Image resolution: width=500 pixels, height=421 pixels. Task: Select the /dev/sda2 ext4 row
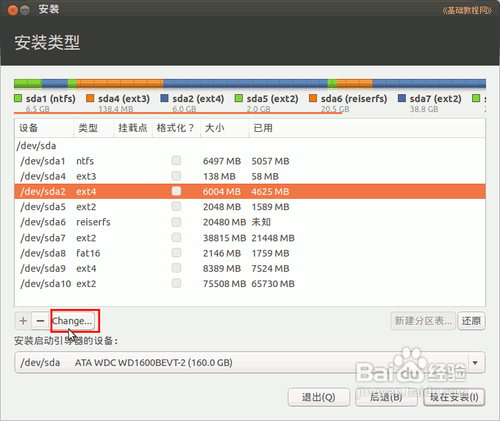[x=250, y=191]
